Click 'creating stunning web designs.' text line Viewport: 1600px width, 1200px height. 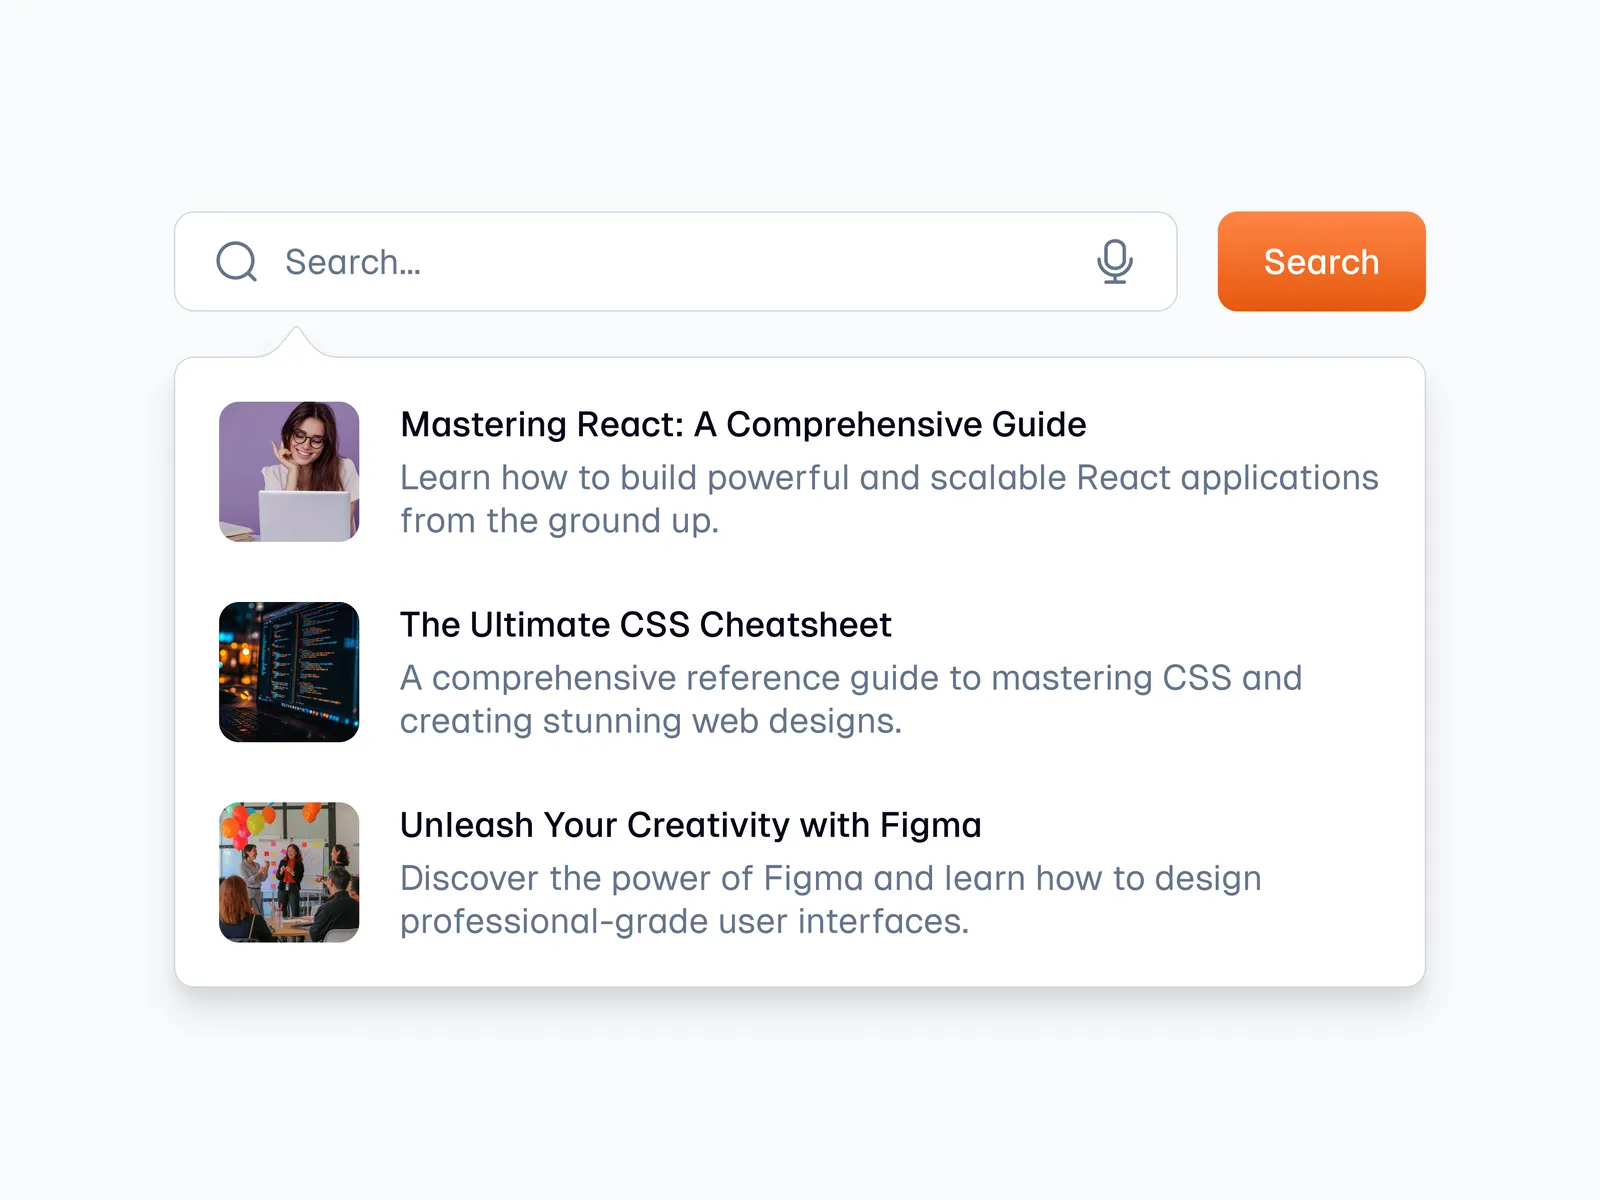point(650,721)
